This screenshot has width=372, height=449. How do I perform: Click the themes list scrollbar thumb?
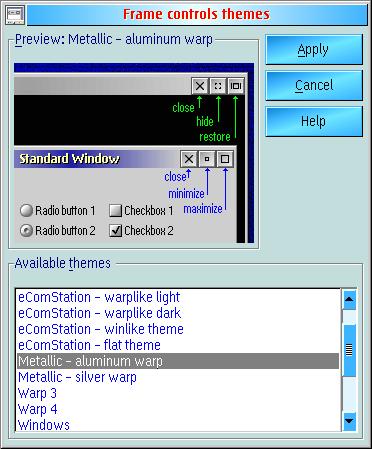coord(349,350)
